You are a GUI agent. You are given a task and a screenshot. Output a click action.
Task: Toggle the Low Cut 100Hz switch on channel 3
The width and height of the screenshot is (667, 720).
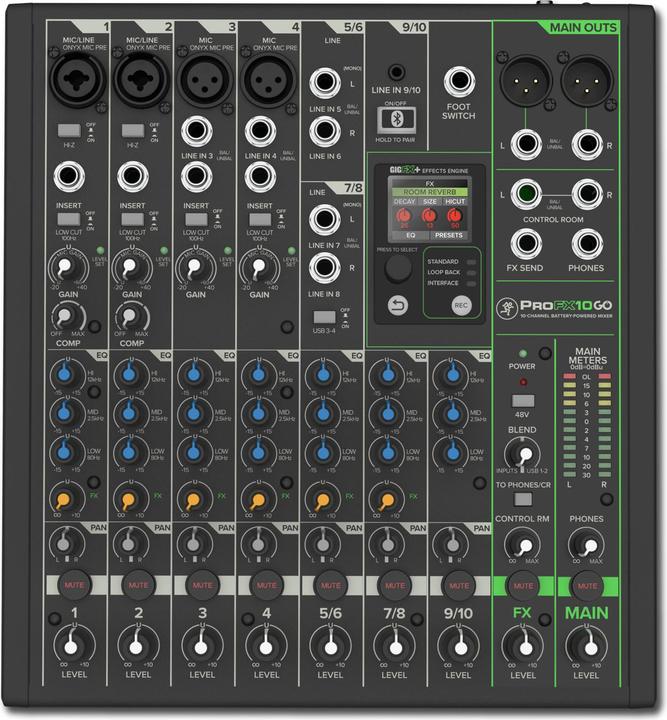click(198, 219)
